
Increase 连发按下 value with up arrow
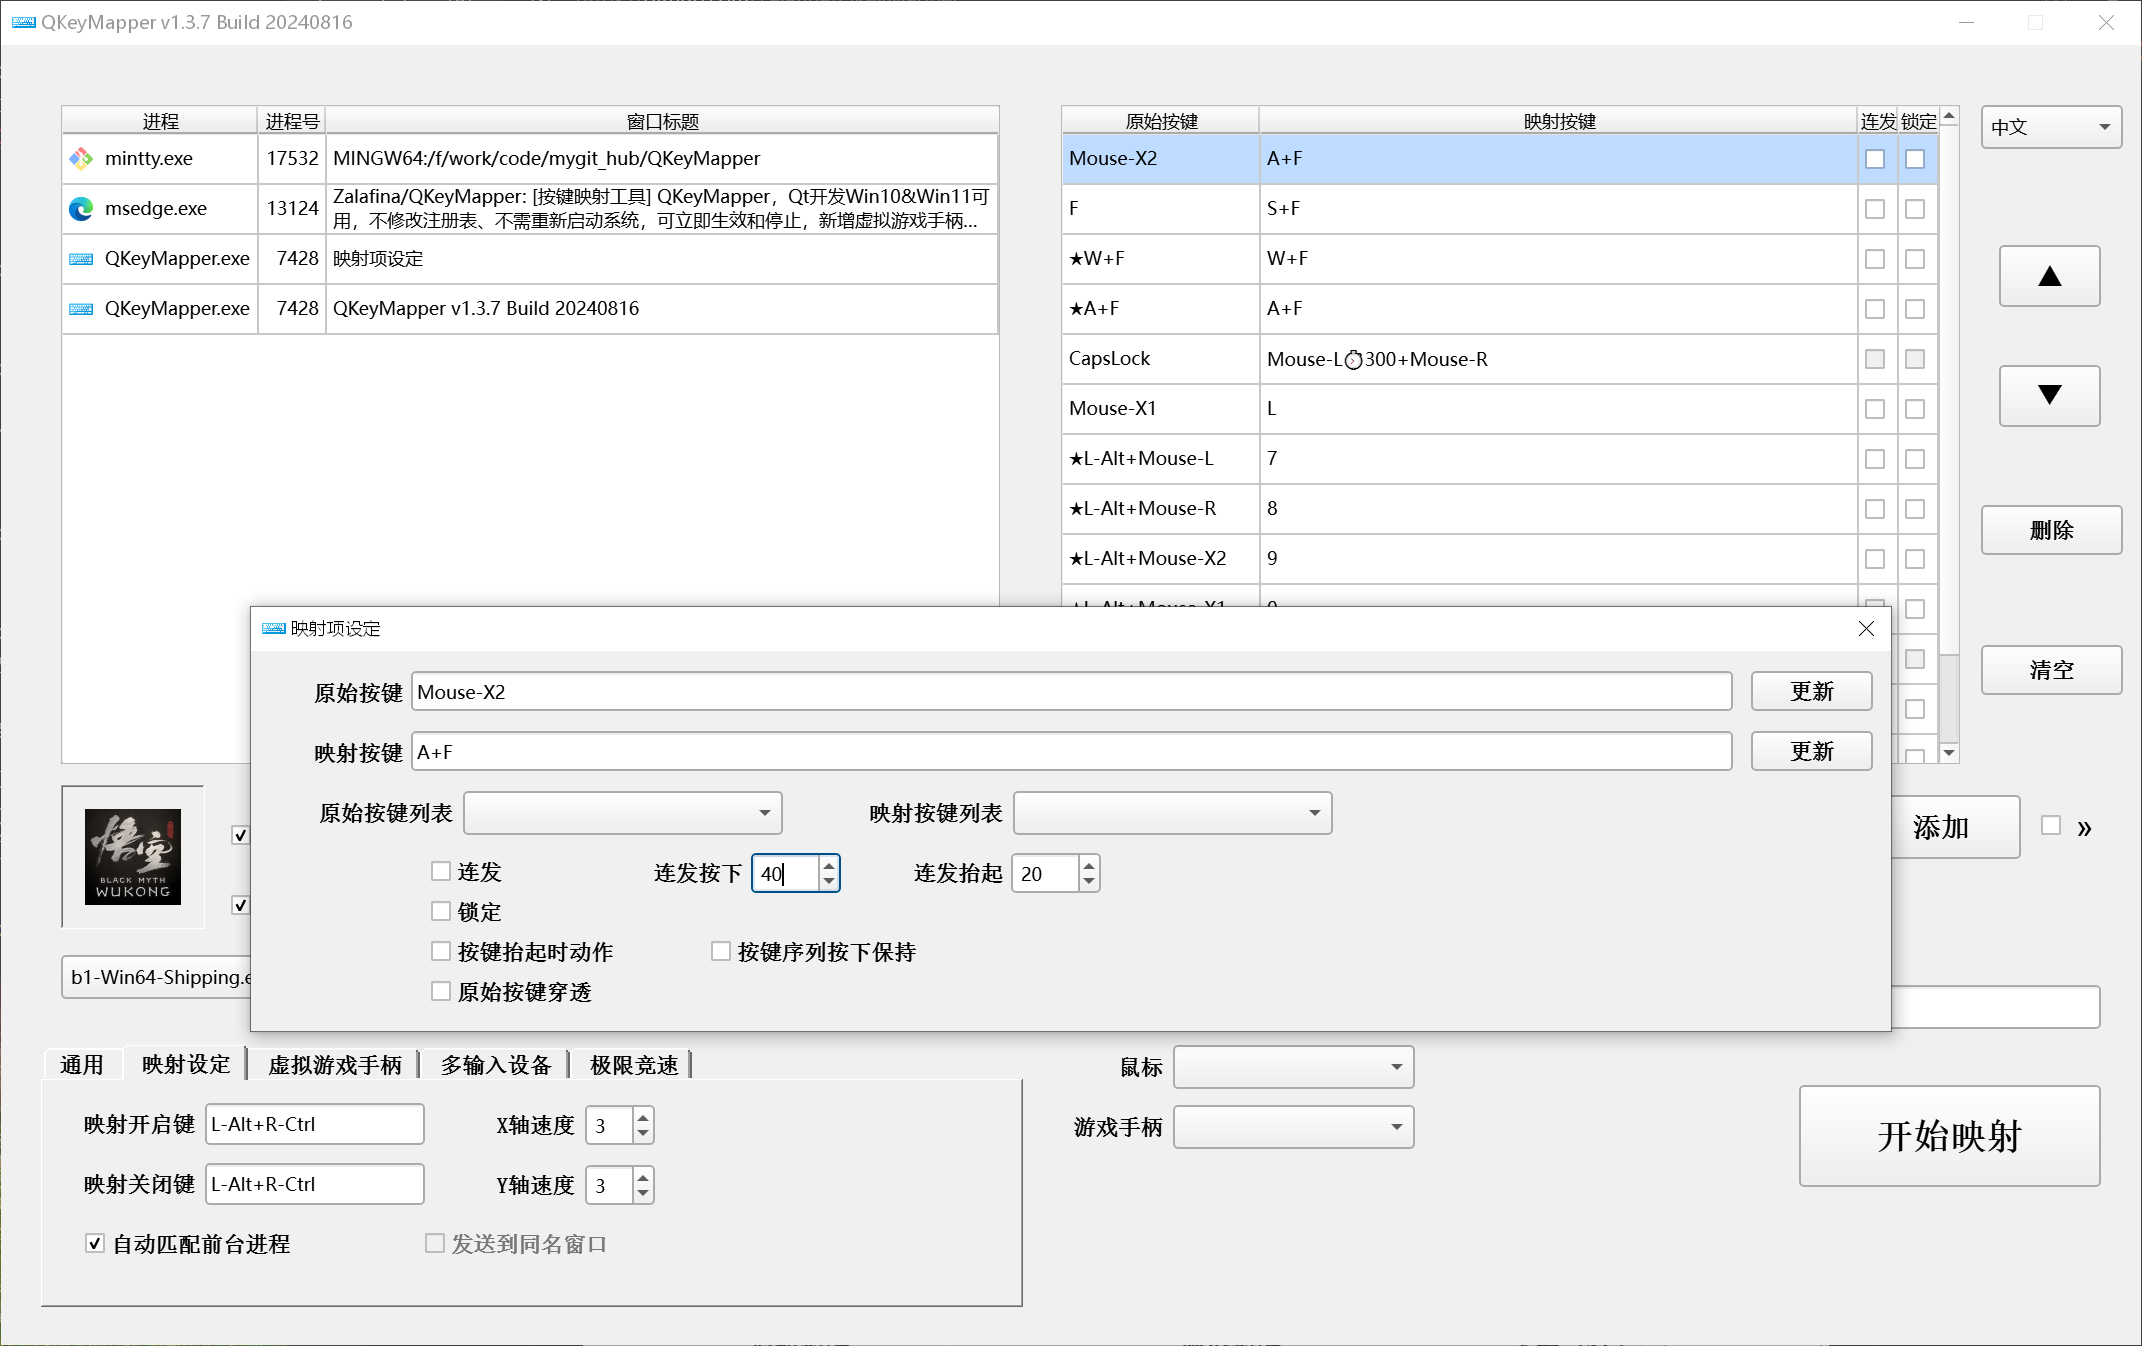[x=829, y=865]
